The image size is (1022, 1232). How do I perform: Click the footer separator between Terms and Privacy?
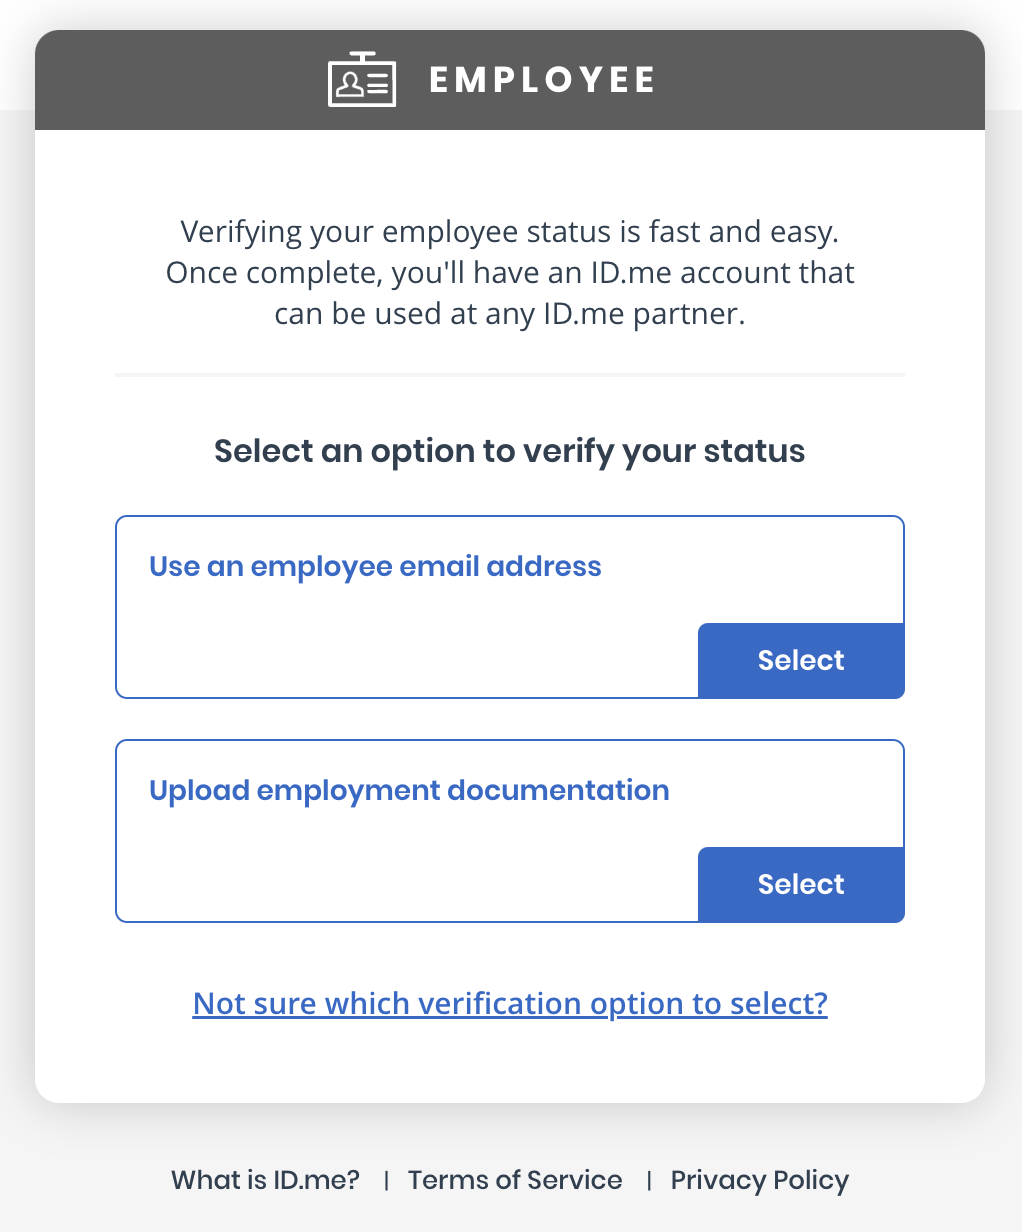coord(651,1180)
